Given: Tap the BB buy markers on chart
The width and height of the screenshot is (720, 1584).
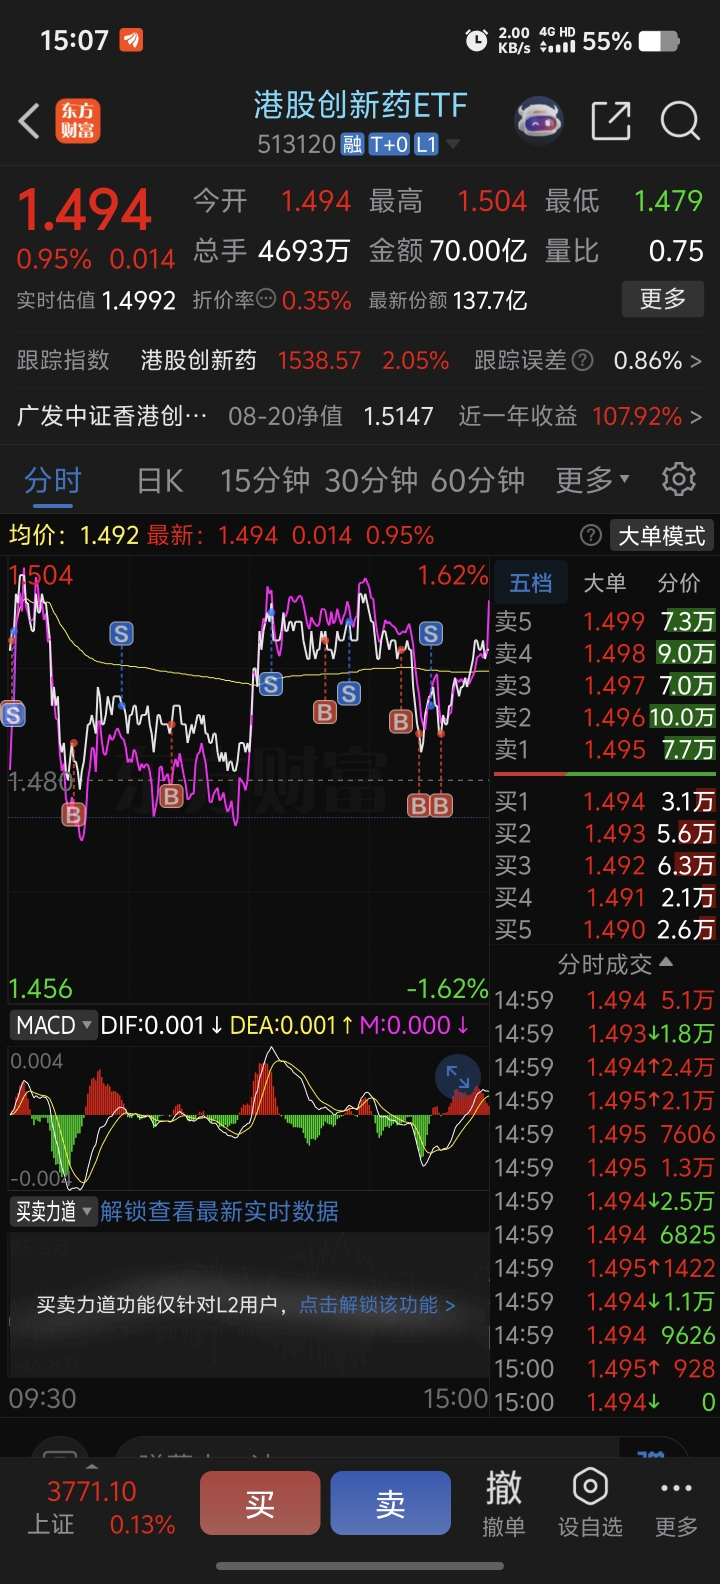Looking at the screenshot, I should tap(430, 805).
